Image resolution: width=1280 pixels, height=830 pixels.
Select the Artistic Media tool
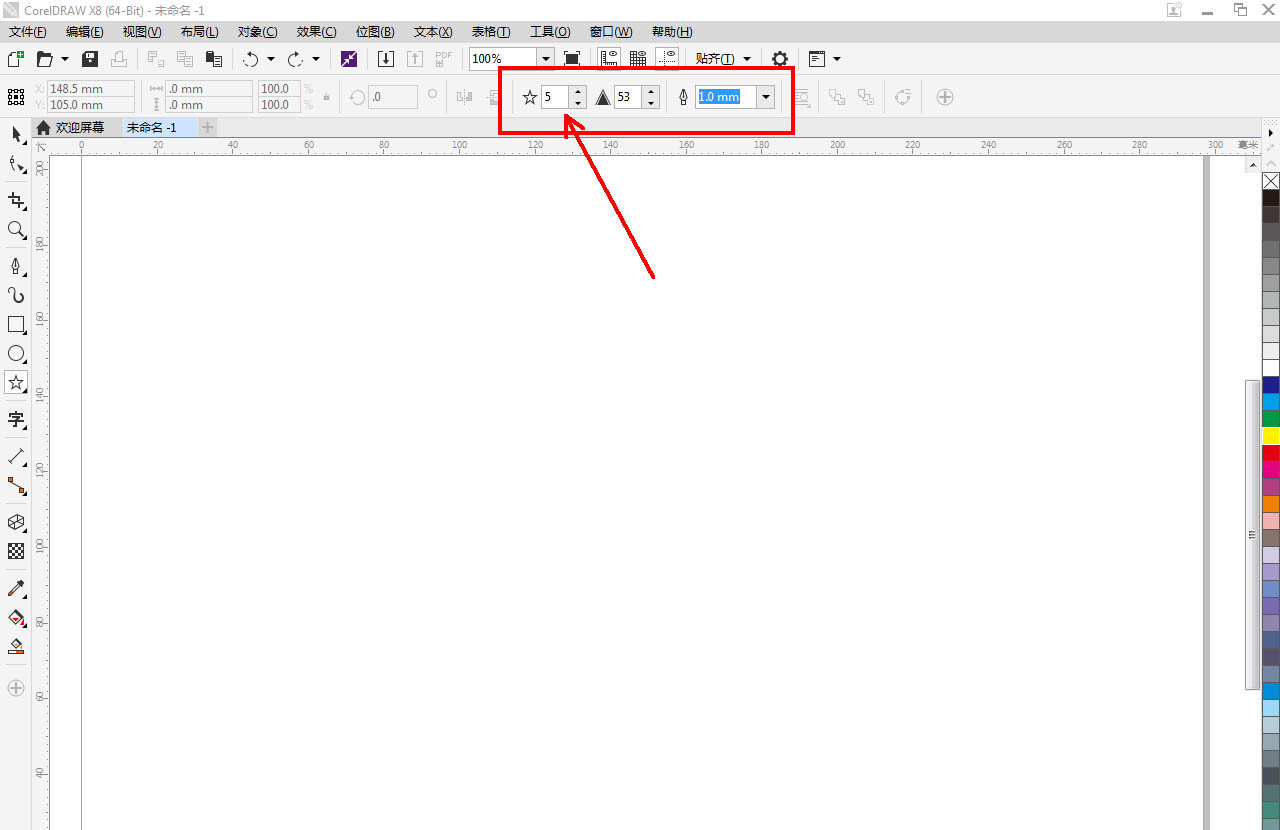pos(16,295)
